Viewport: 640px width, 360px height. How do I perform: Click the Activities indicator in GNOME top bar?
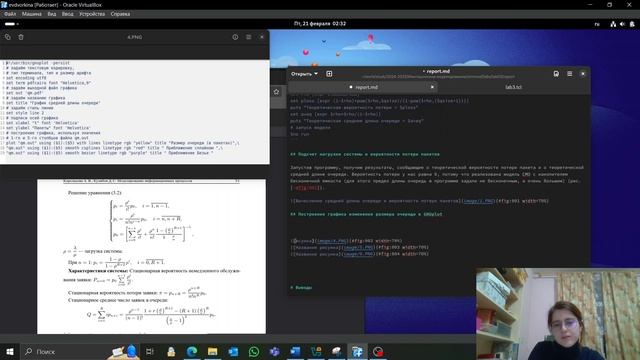(x=11, y=24)
